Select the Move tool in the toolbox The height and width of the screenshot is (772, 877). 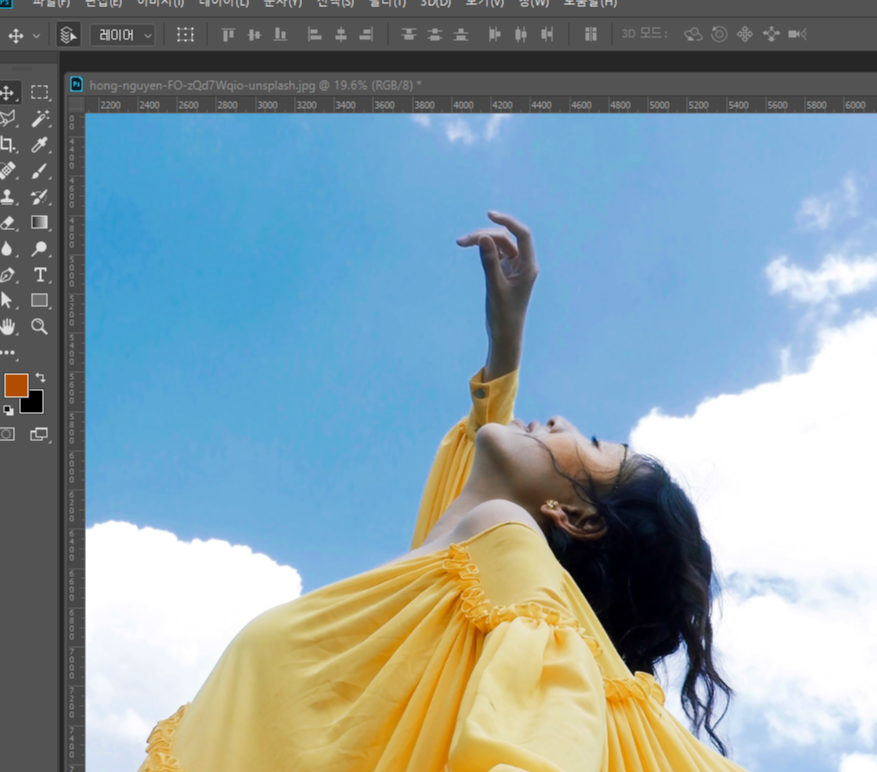click(8, 92)
